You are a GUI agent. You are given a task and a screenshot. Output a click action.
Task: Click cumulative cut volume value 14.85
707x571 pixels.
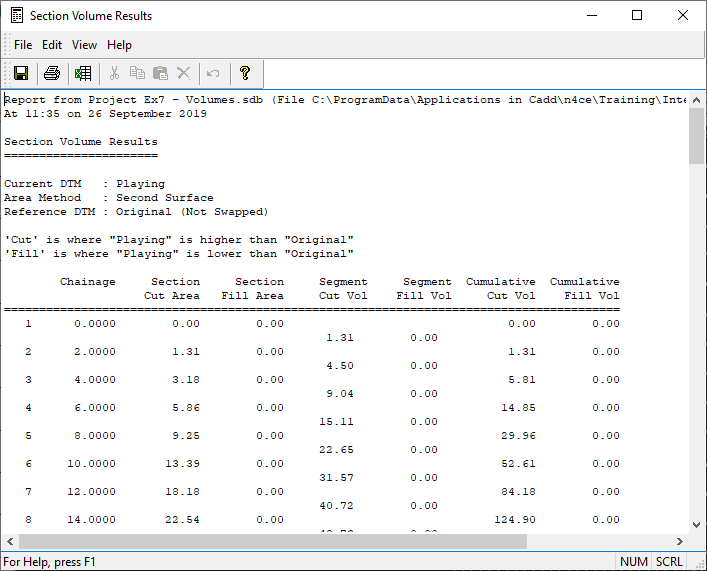(518, 407)
